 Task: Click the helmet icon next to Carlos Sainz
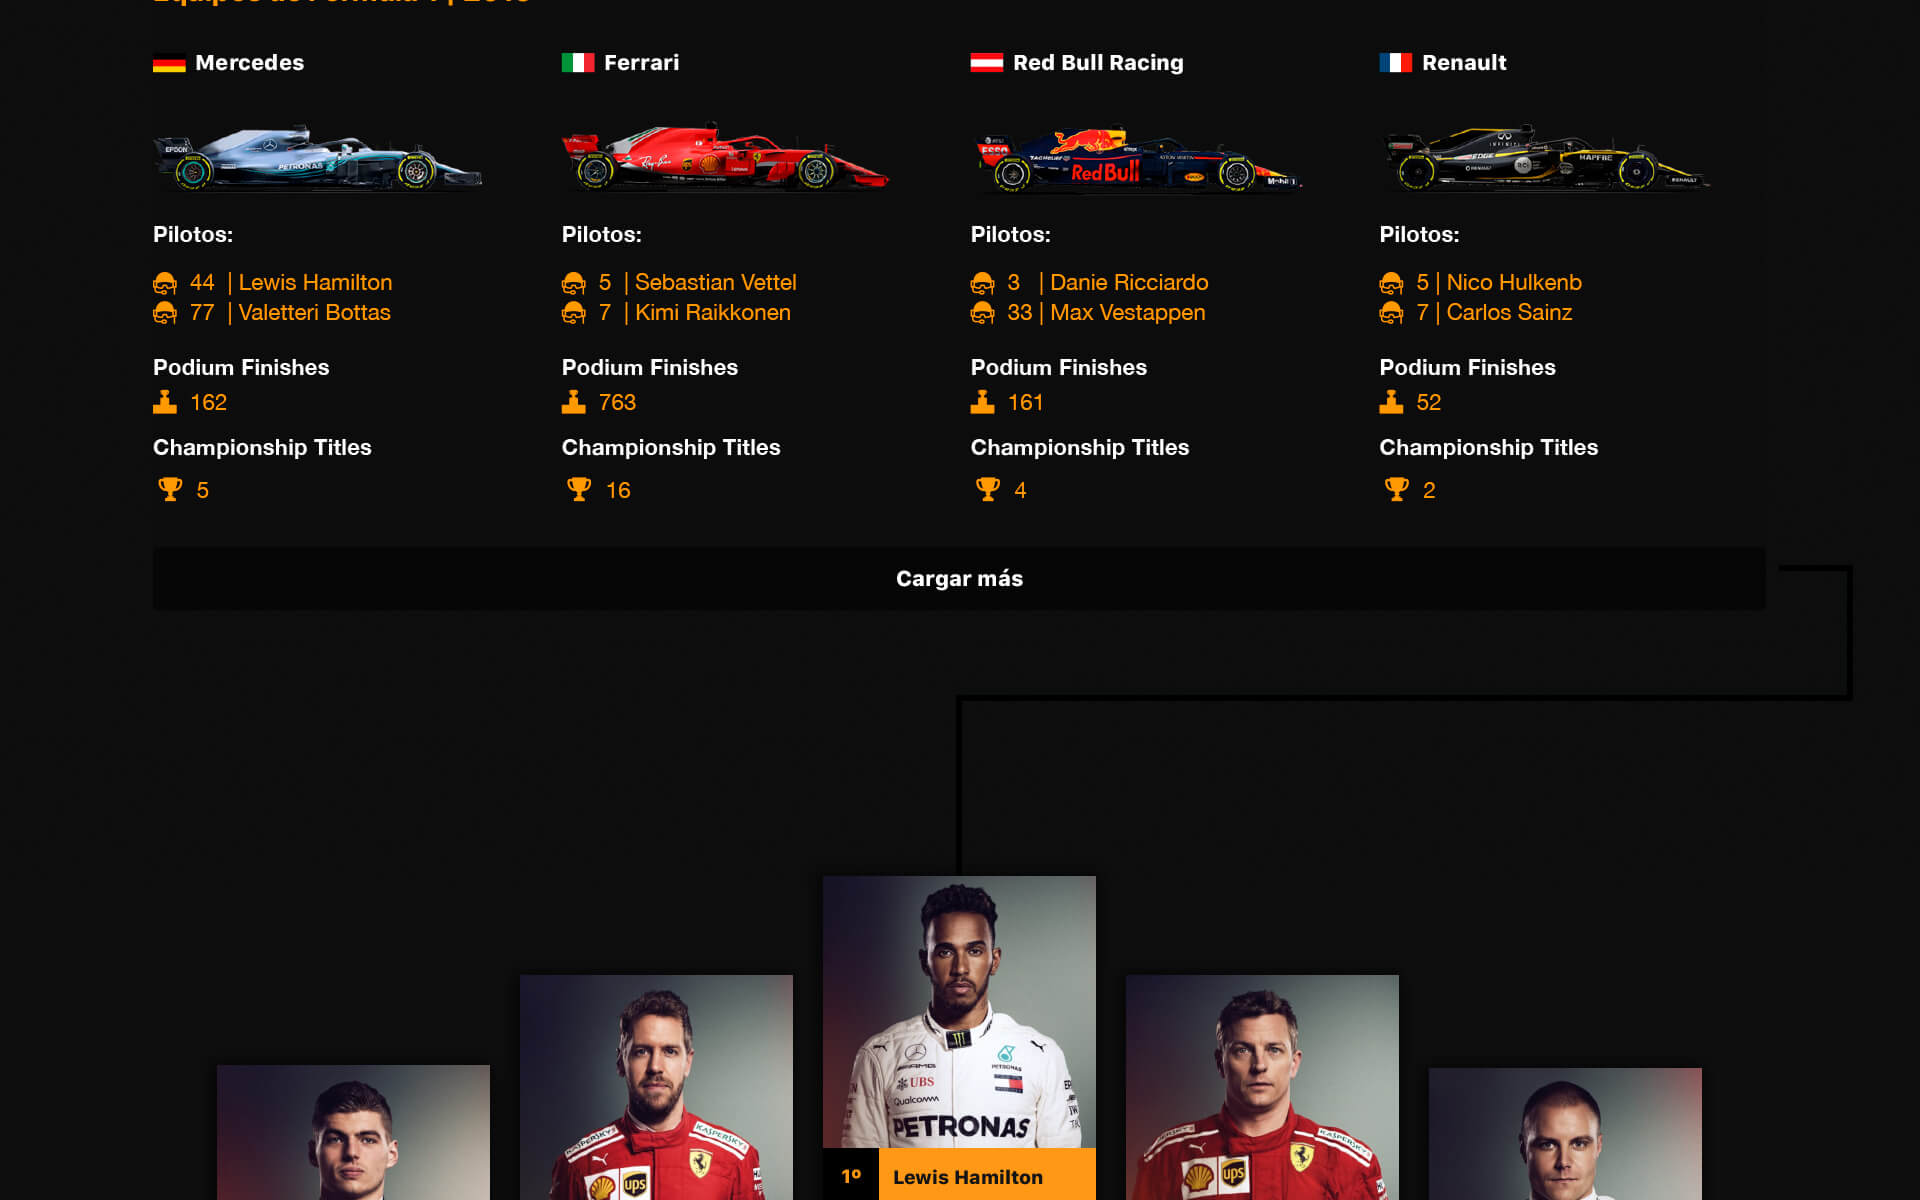point(1391,313)
